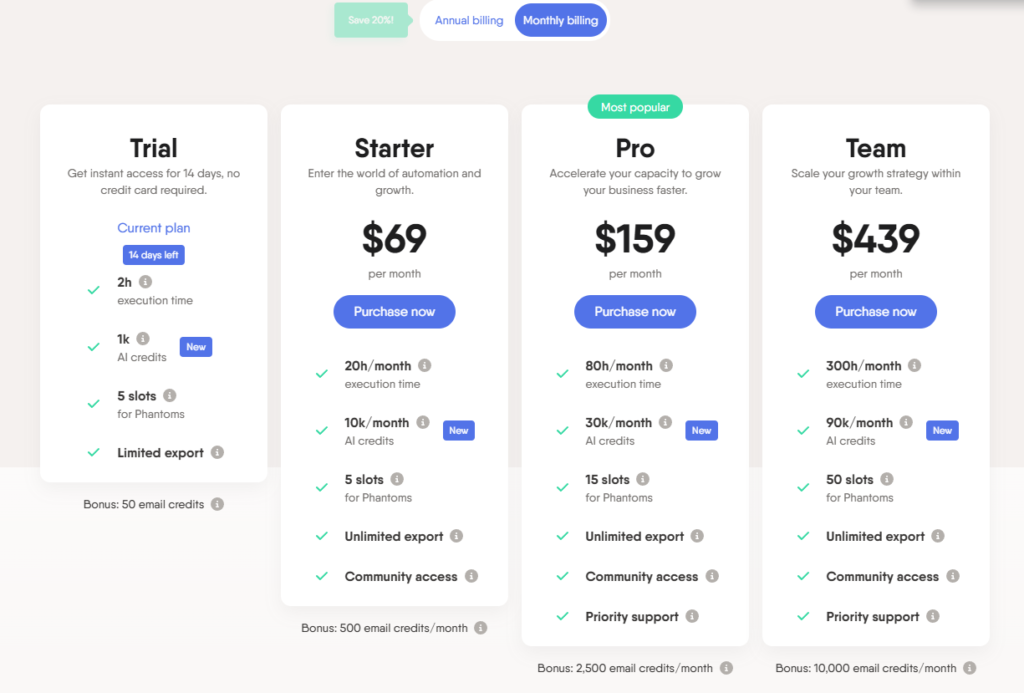Click the green Trial checkmark next to Limited export
The height and width of the screenshot is (693, 1024).
click(x=93, y=452)
